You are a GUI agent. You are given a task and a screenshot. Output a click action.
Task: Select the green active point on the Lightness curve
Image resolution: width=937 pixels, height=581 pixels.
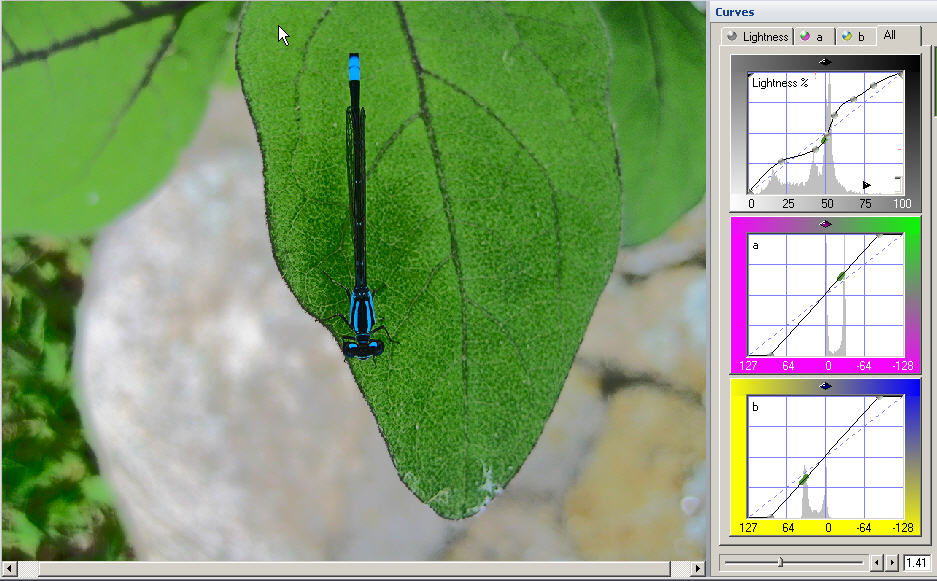coord(825,139)
